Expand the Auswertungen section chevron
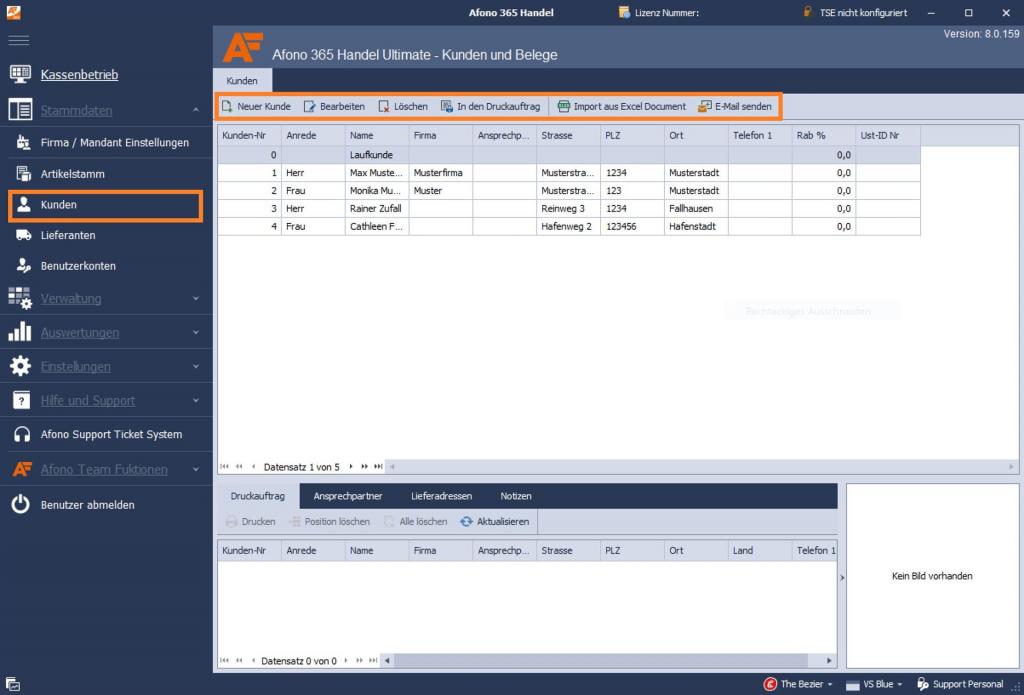Image resolution: width=1024 pixels, height=695 pixels. (x=196, y=332)
